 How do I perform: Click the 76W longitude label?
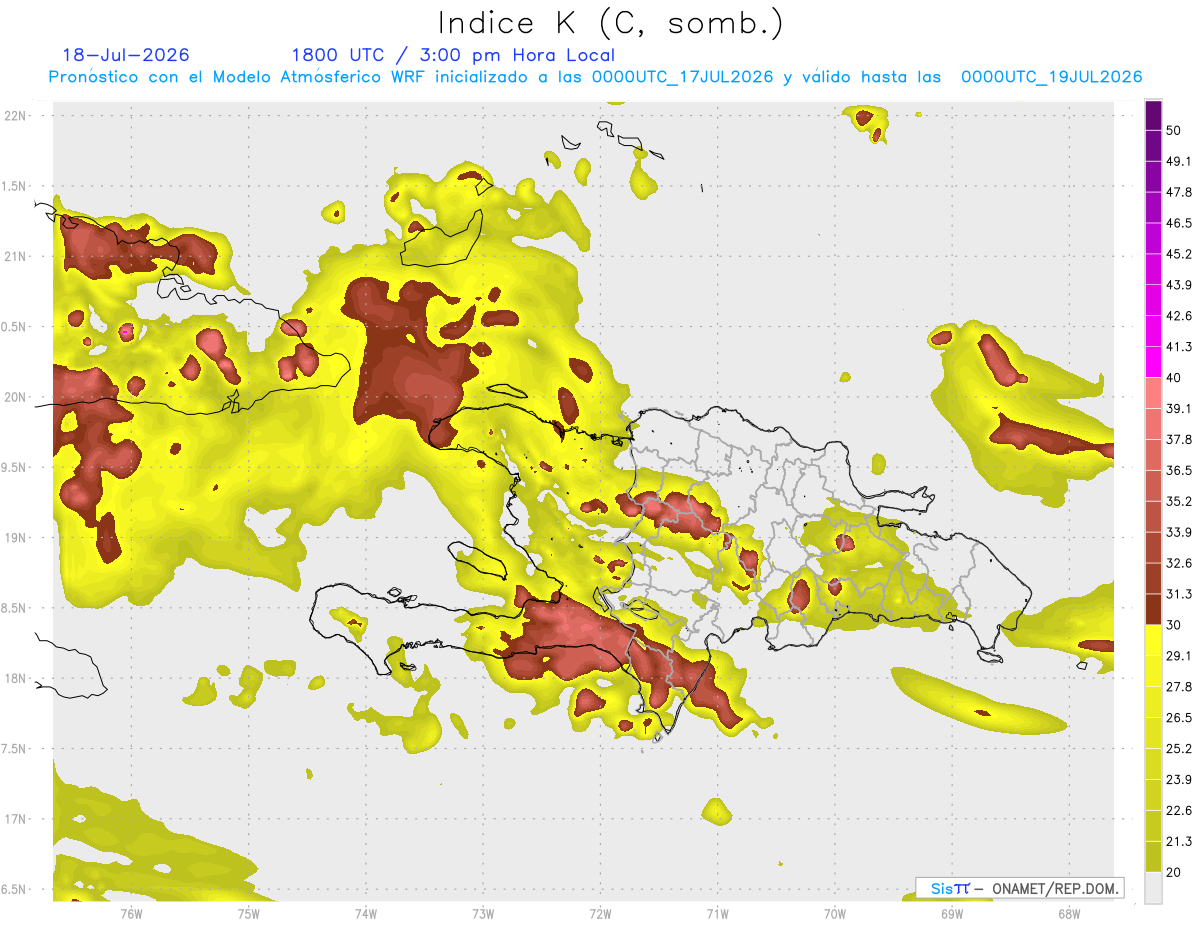point(131,914)
